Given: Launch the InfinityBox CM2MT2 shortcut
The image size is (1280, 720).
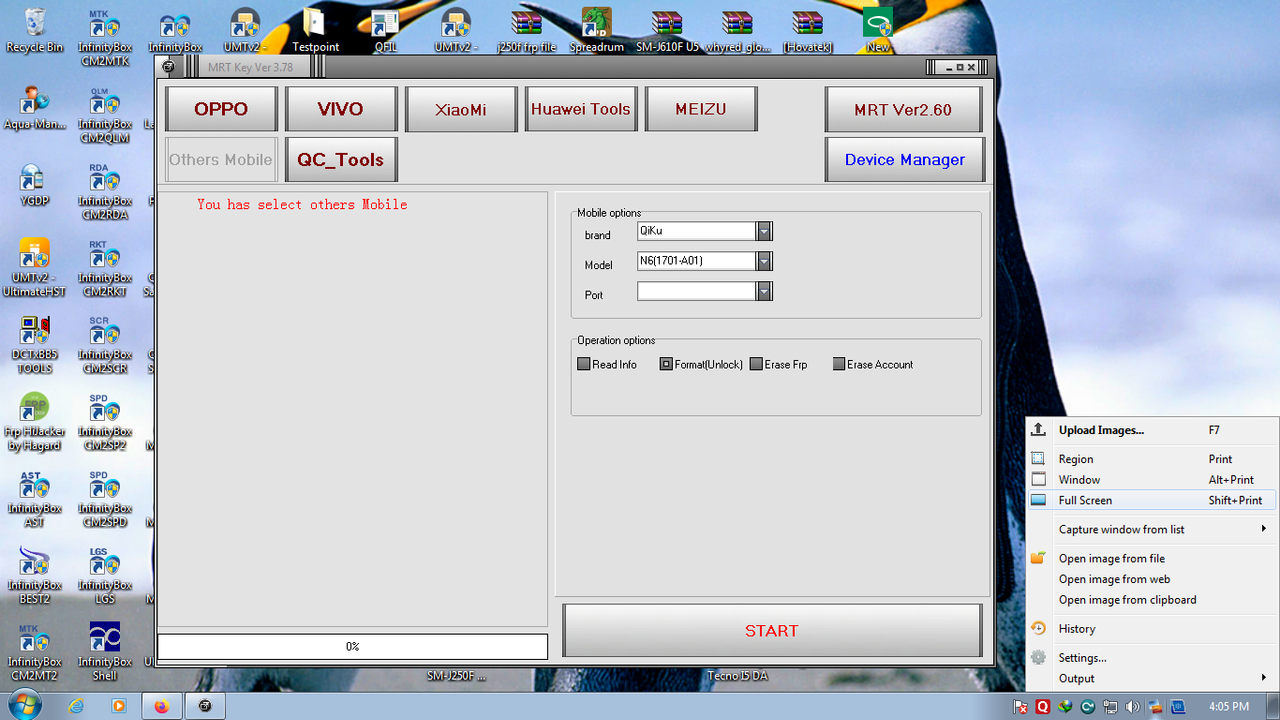Looking at the screenshot, I should point(34,652).
